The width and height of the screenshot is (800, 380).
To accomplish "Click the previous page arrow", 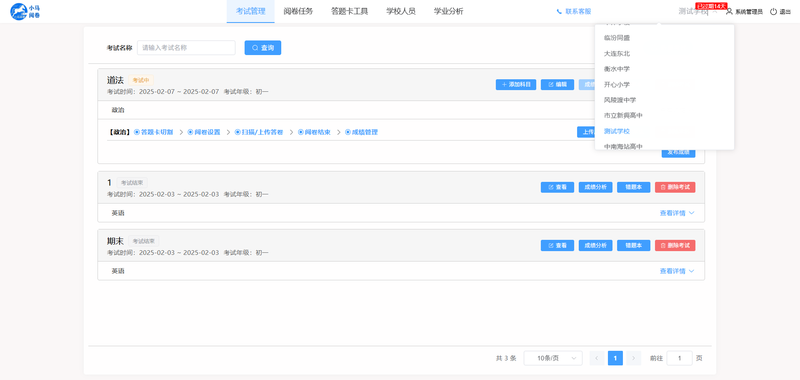I will pyautogui.click(x=597, y=358).
